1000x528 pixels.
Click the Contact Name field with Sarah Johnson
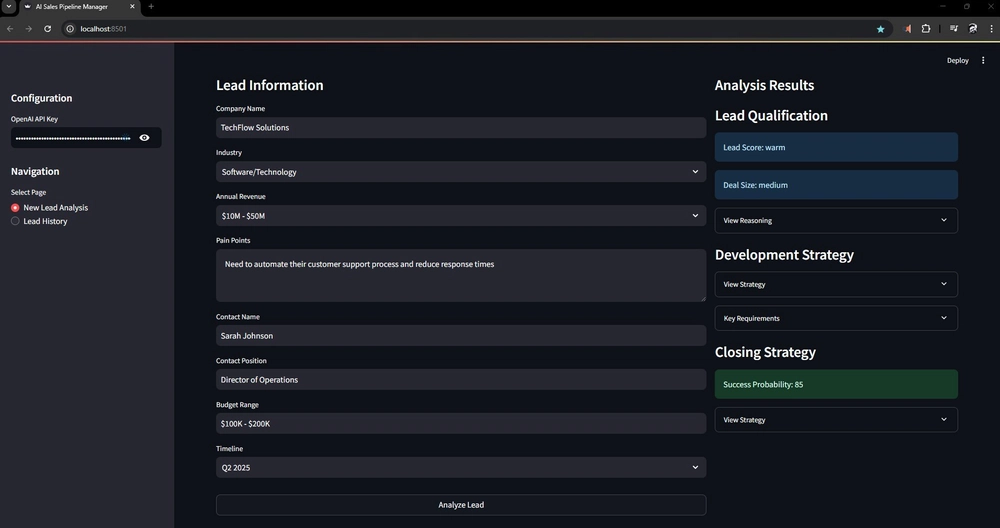(460, 335)
